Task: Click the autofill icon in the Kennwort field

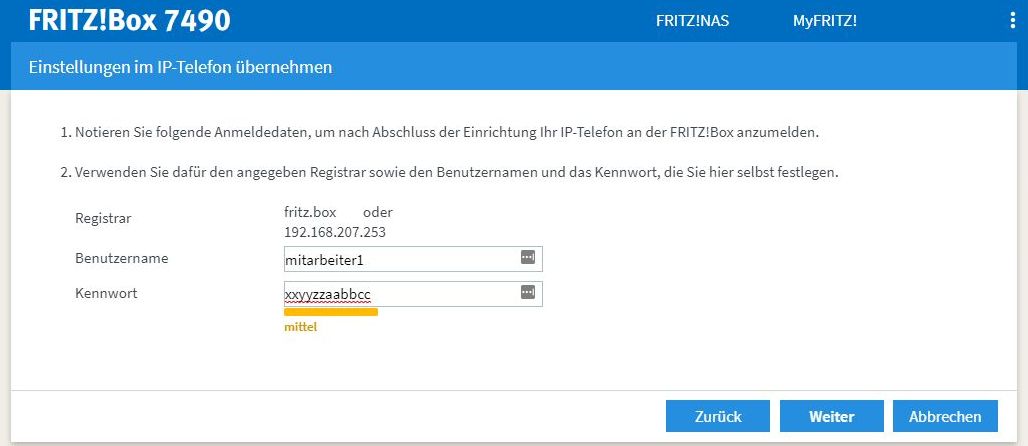Action: click(x=528, y=293)
